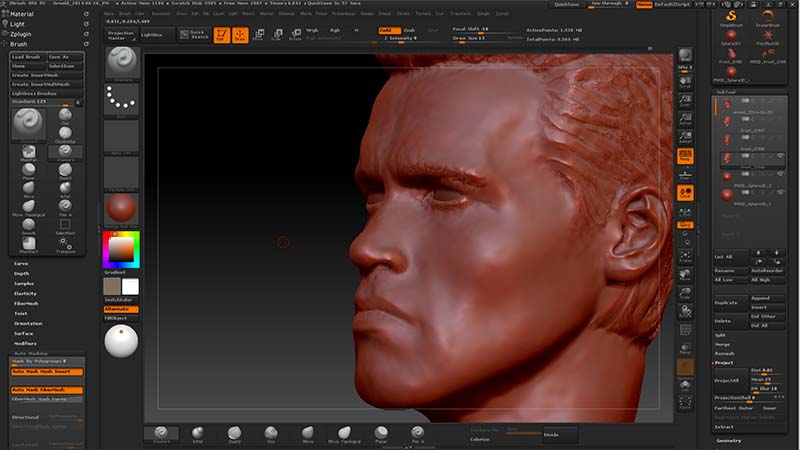Open the red material sphere thumbnail
Screen dimensions: 800x450
121,208
